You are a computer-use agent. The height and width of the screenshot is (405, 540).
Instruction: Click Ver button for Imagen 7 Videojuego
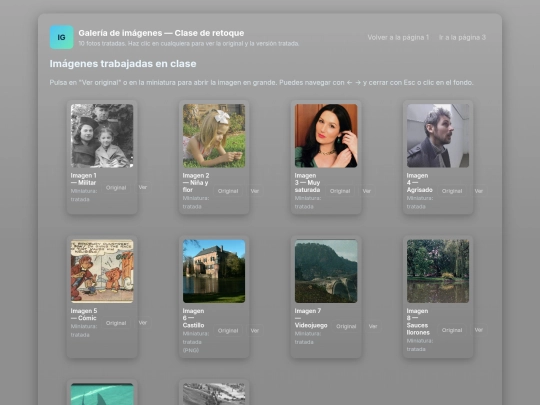tap(373, 326)
